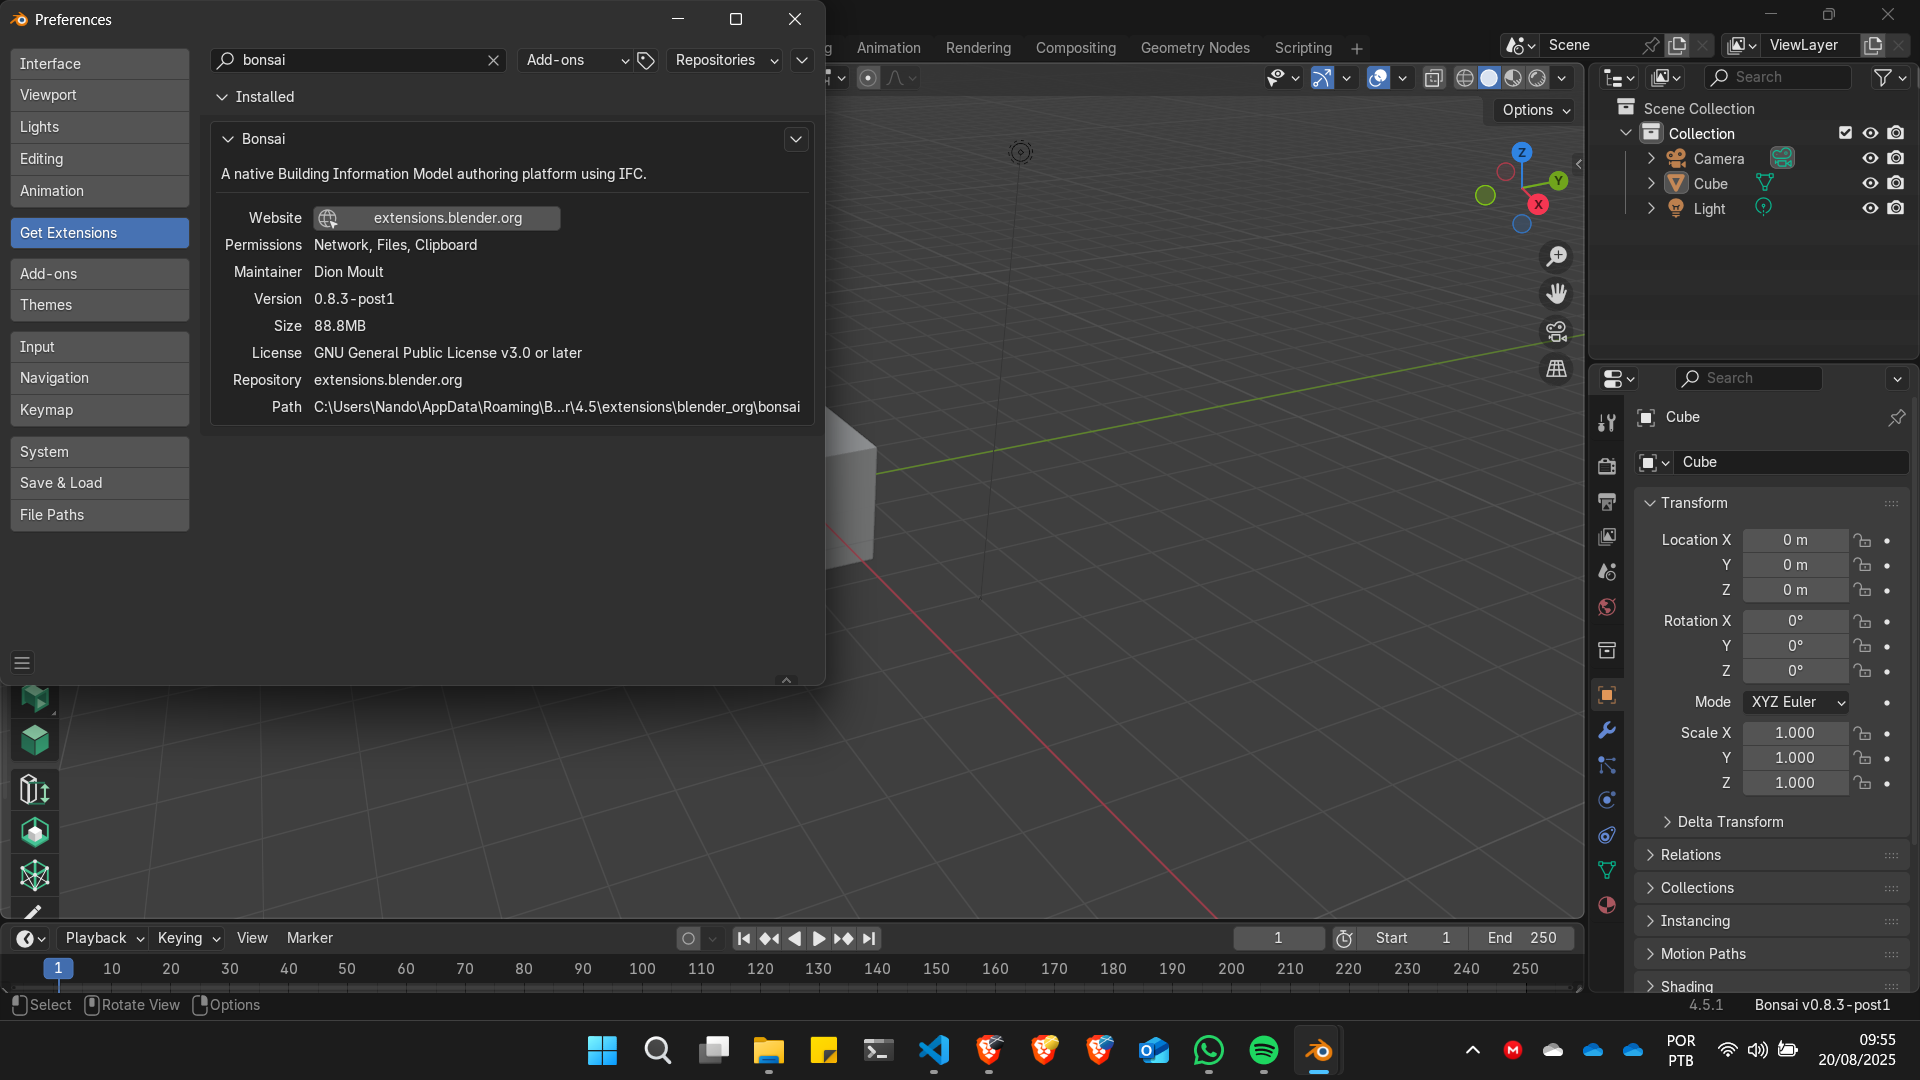Open the viewport Options dropdown
Image resolution: width=1920 pixels, height=1080 pixels.
click(x=1536, y=110)
